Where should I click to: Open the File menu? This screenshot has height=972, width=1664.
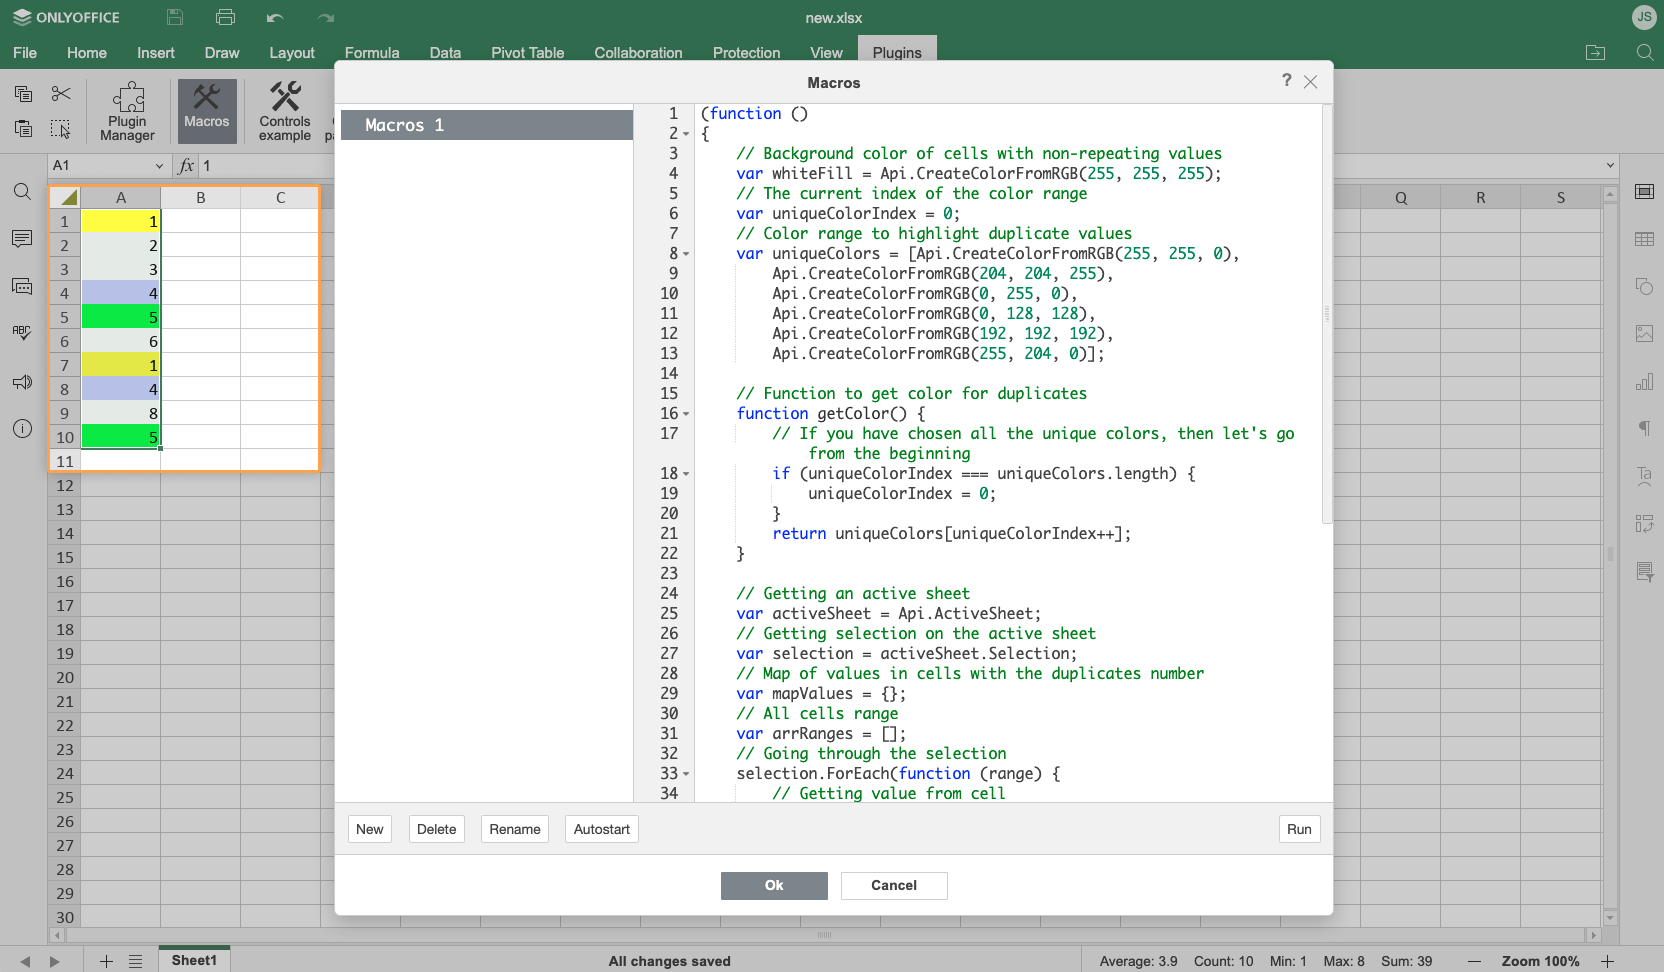click(x=25, y=53)
